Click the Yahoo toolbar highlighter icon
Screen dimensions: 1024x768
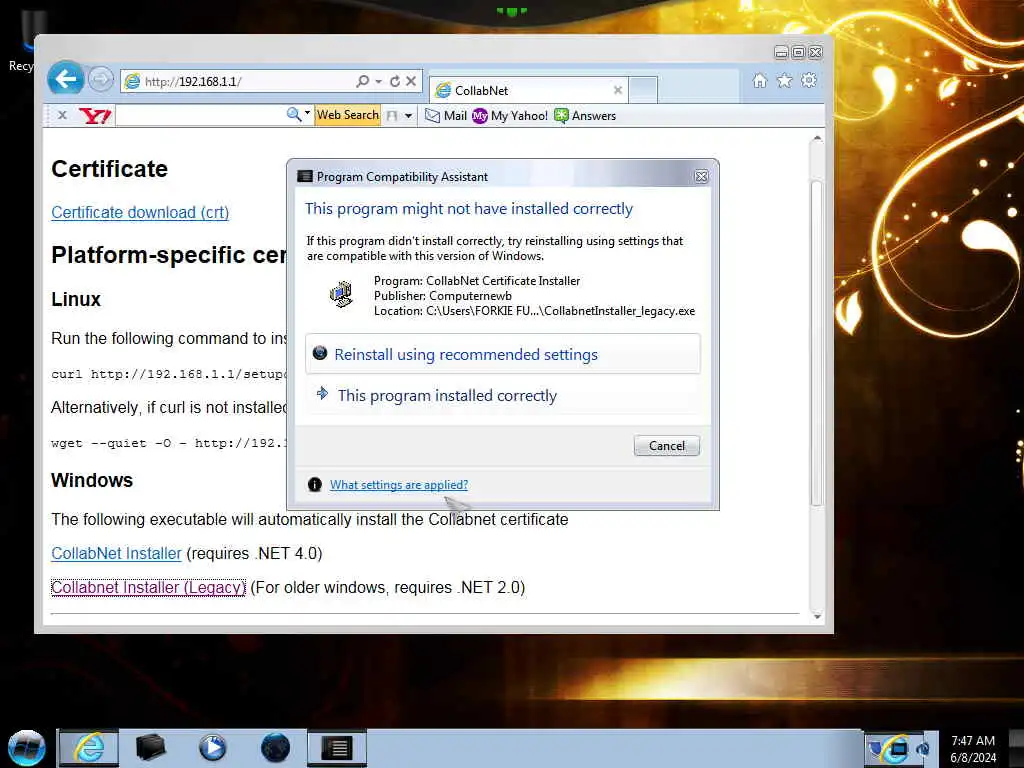[392, 116]
